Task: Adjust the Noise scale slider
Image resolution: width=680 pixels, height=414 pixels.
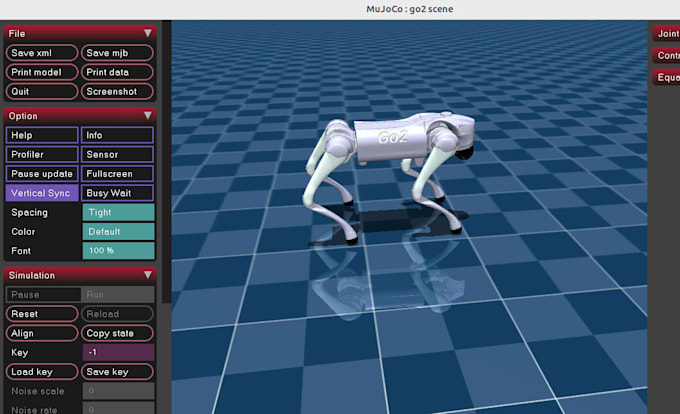Action: click(118, 391)
